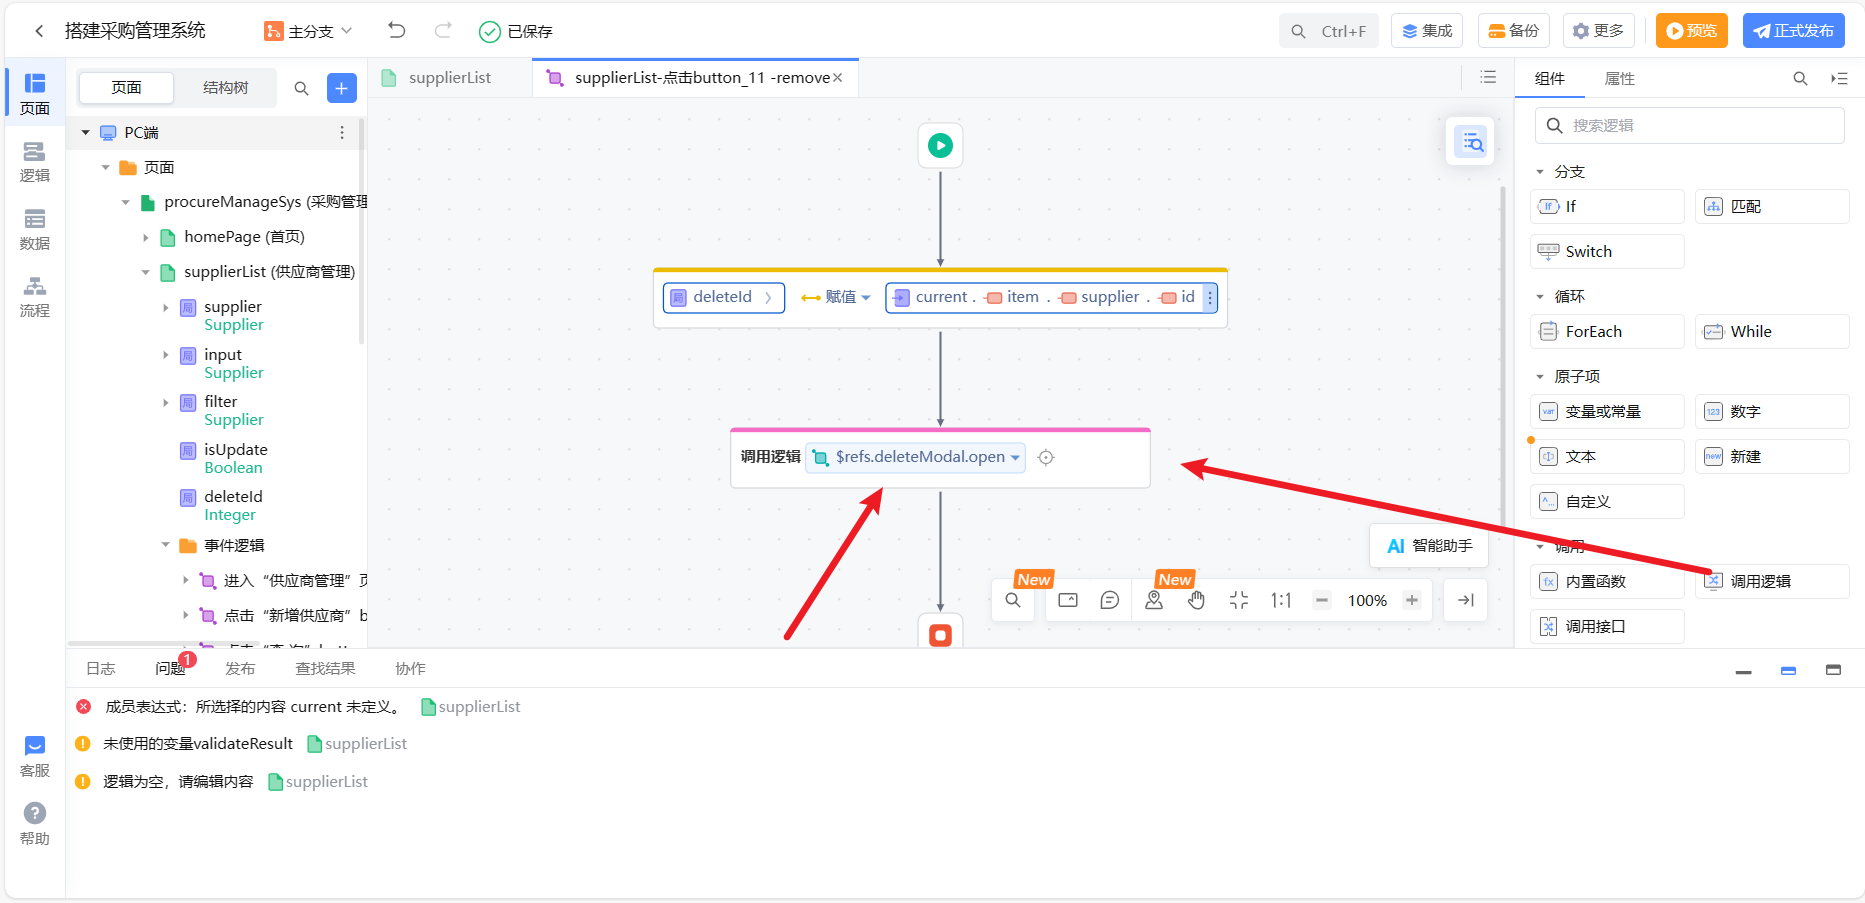Screen dimensions: 1865x903
Task: Click the 集成 button
Action: coord(1427,31)
